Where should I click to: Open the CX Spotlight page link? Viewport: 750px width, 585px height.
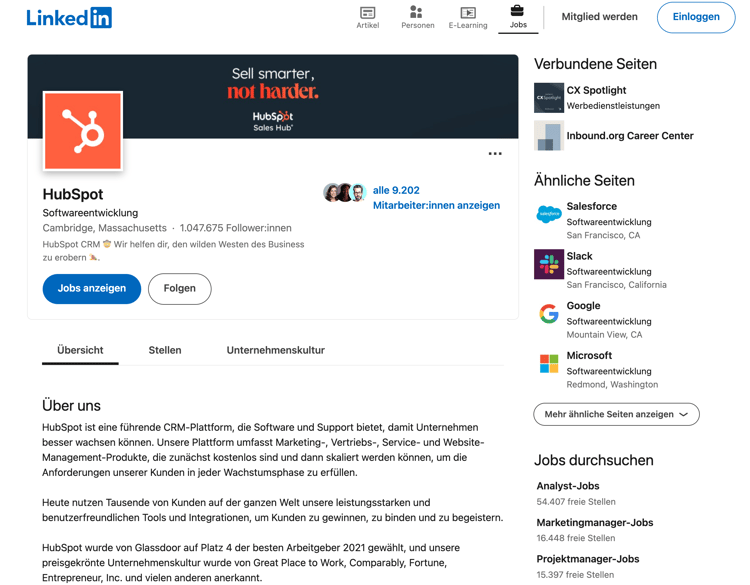pos(596,90)
